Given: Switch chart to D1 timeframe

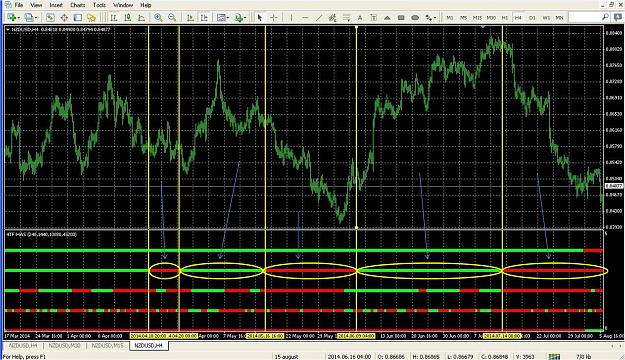Looking at the screenshot, I should 532,18.
